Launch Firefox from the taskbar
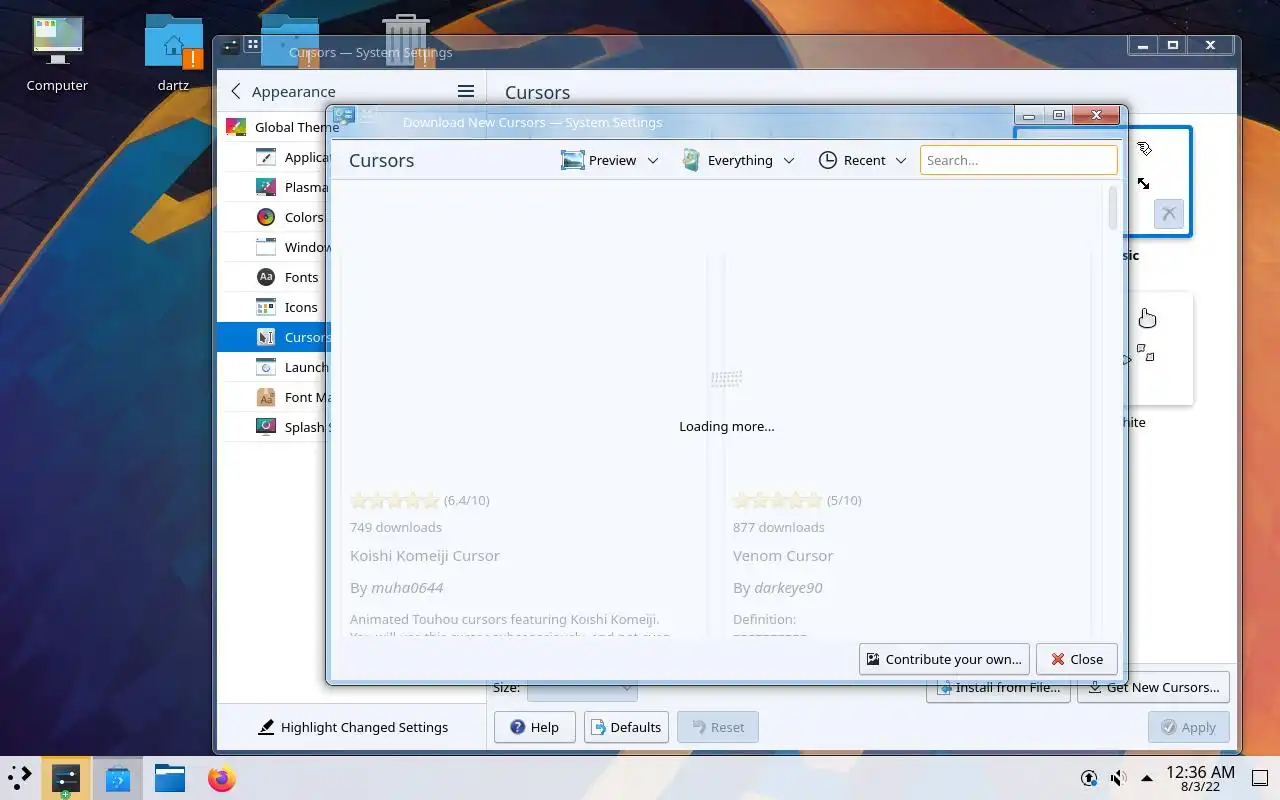 coord(222,777)
